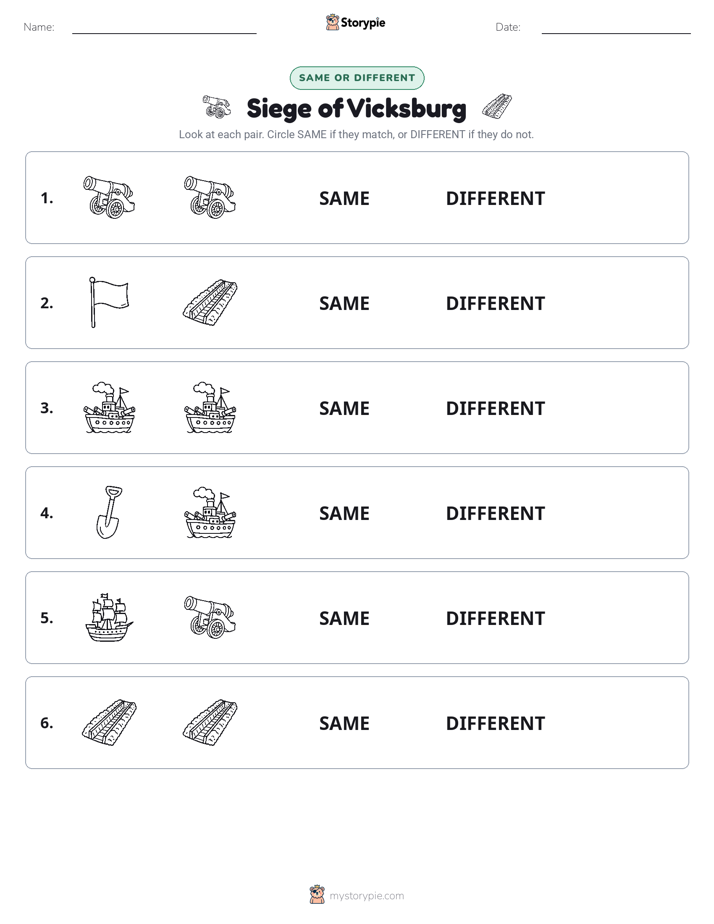Click the trench image in row 2
Screen dimensions: 714x924
click(210, 302)
